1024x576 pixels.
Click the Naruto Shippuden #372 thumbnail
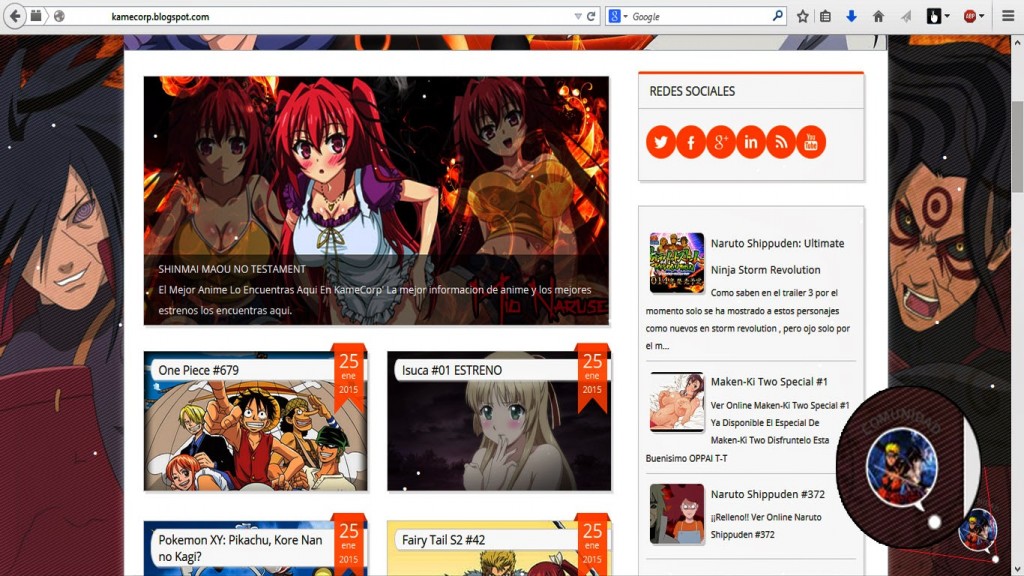(677, 514)
